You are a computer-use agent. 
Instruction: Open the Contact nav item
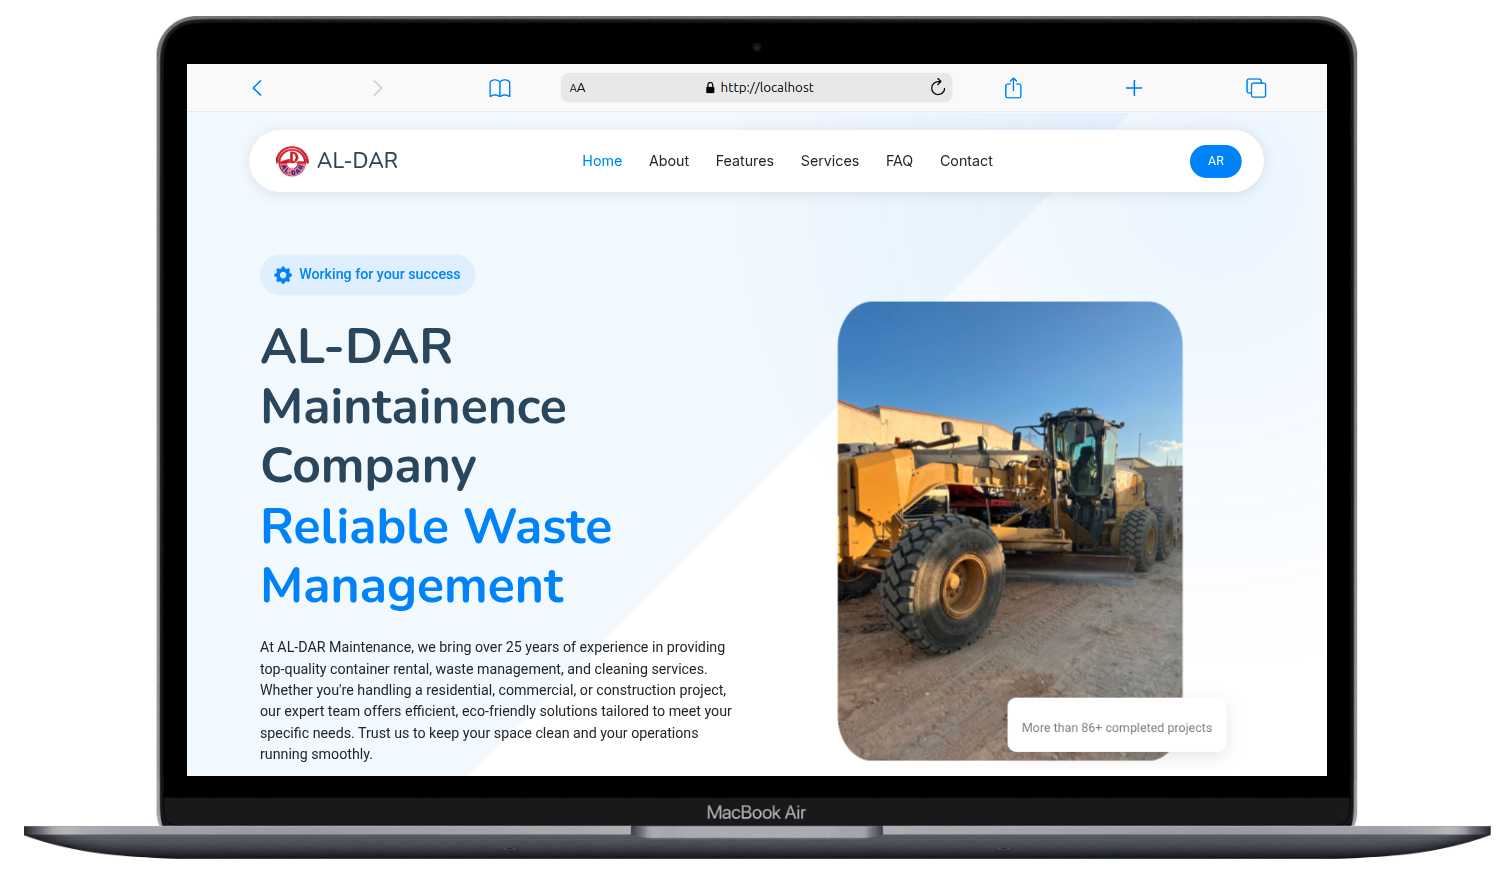tap(966, 161)
